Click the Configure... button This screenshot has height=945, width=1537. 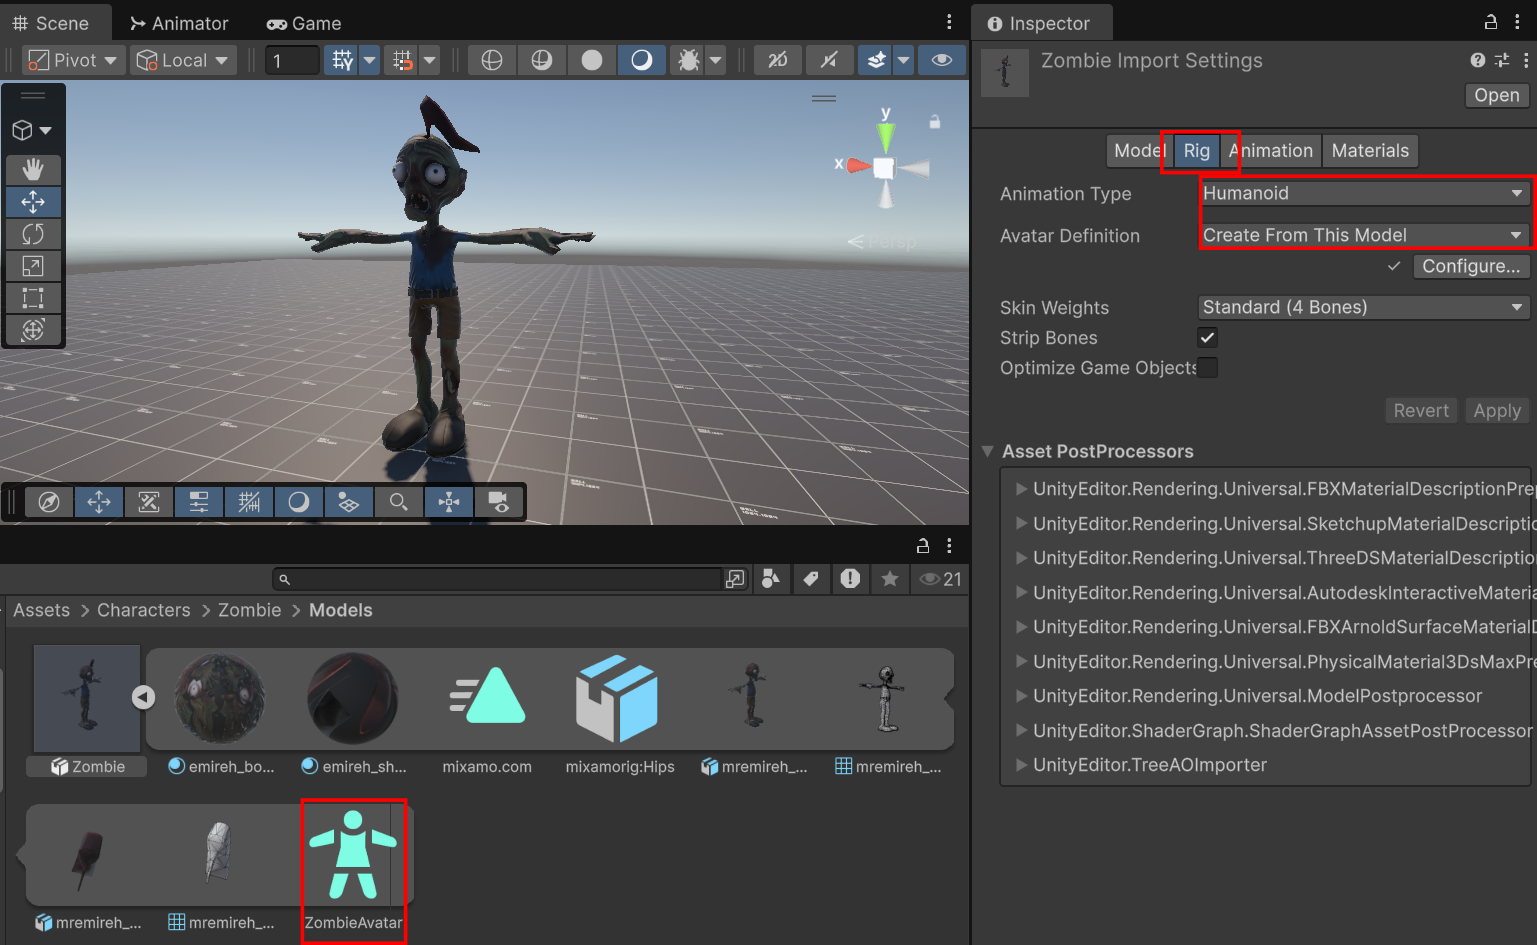[x=1470, y=266]
